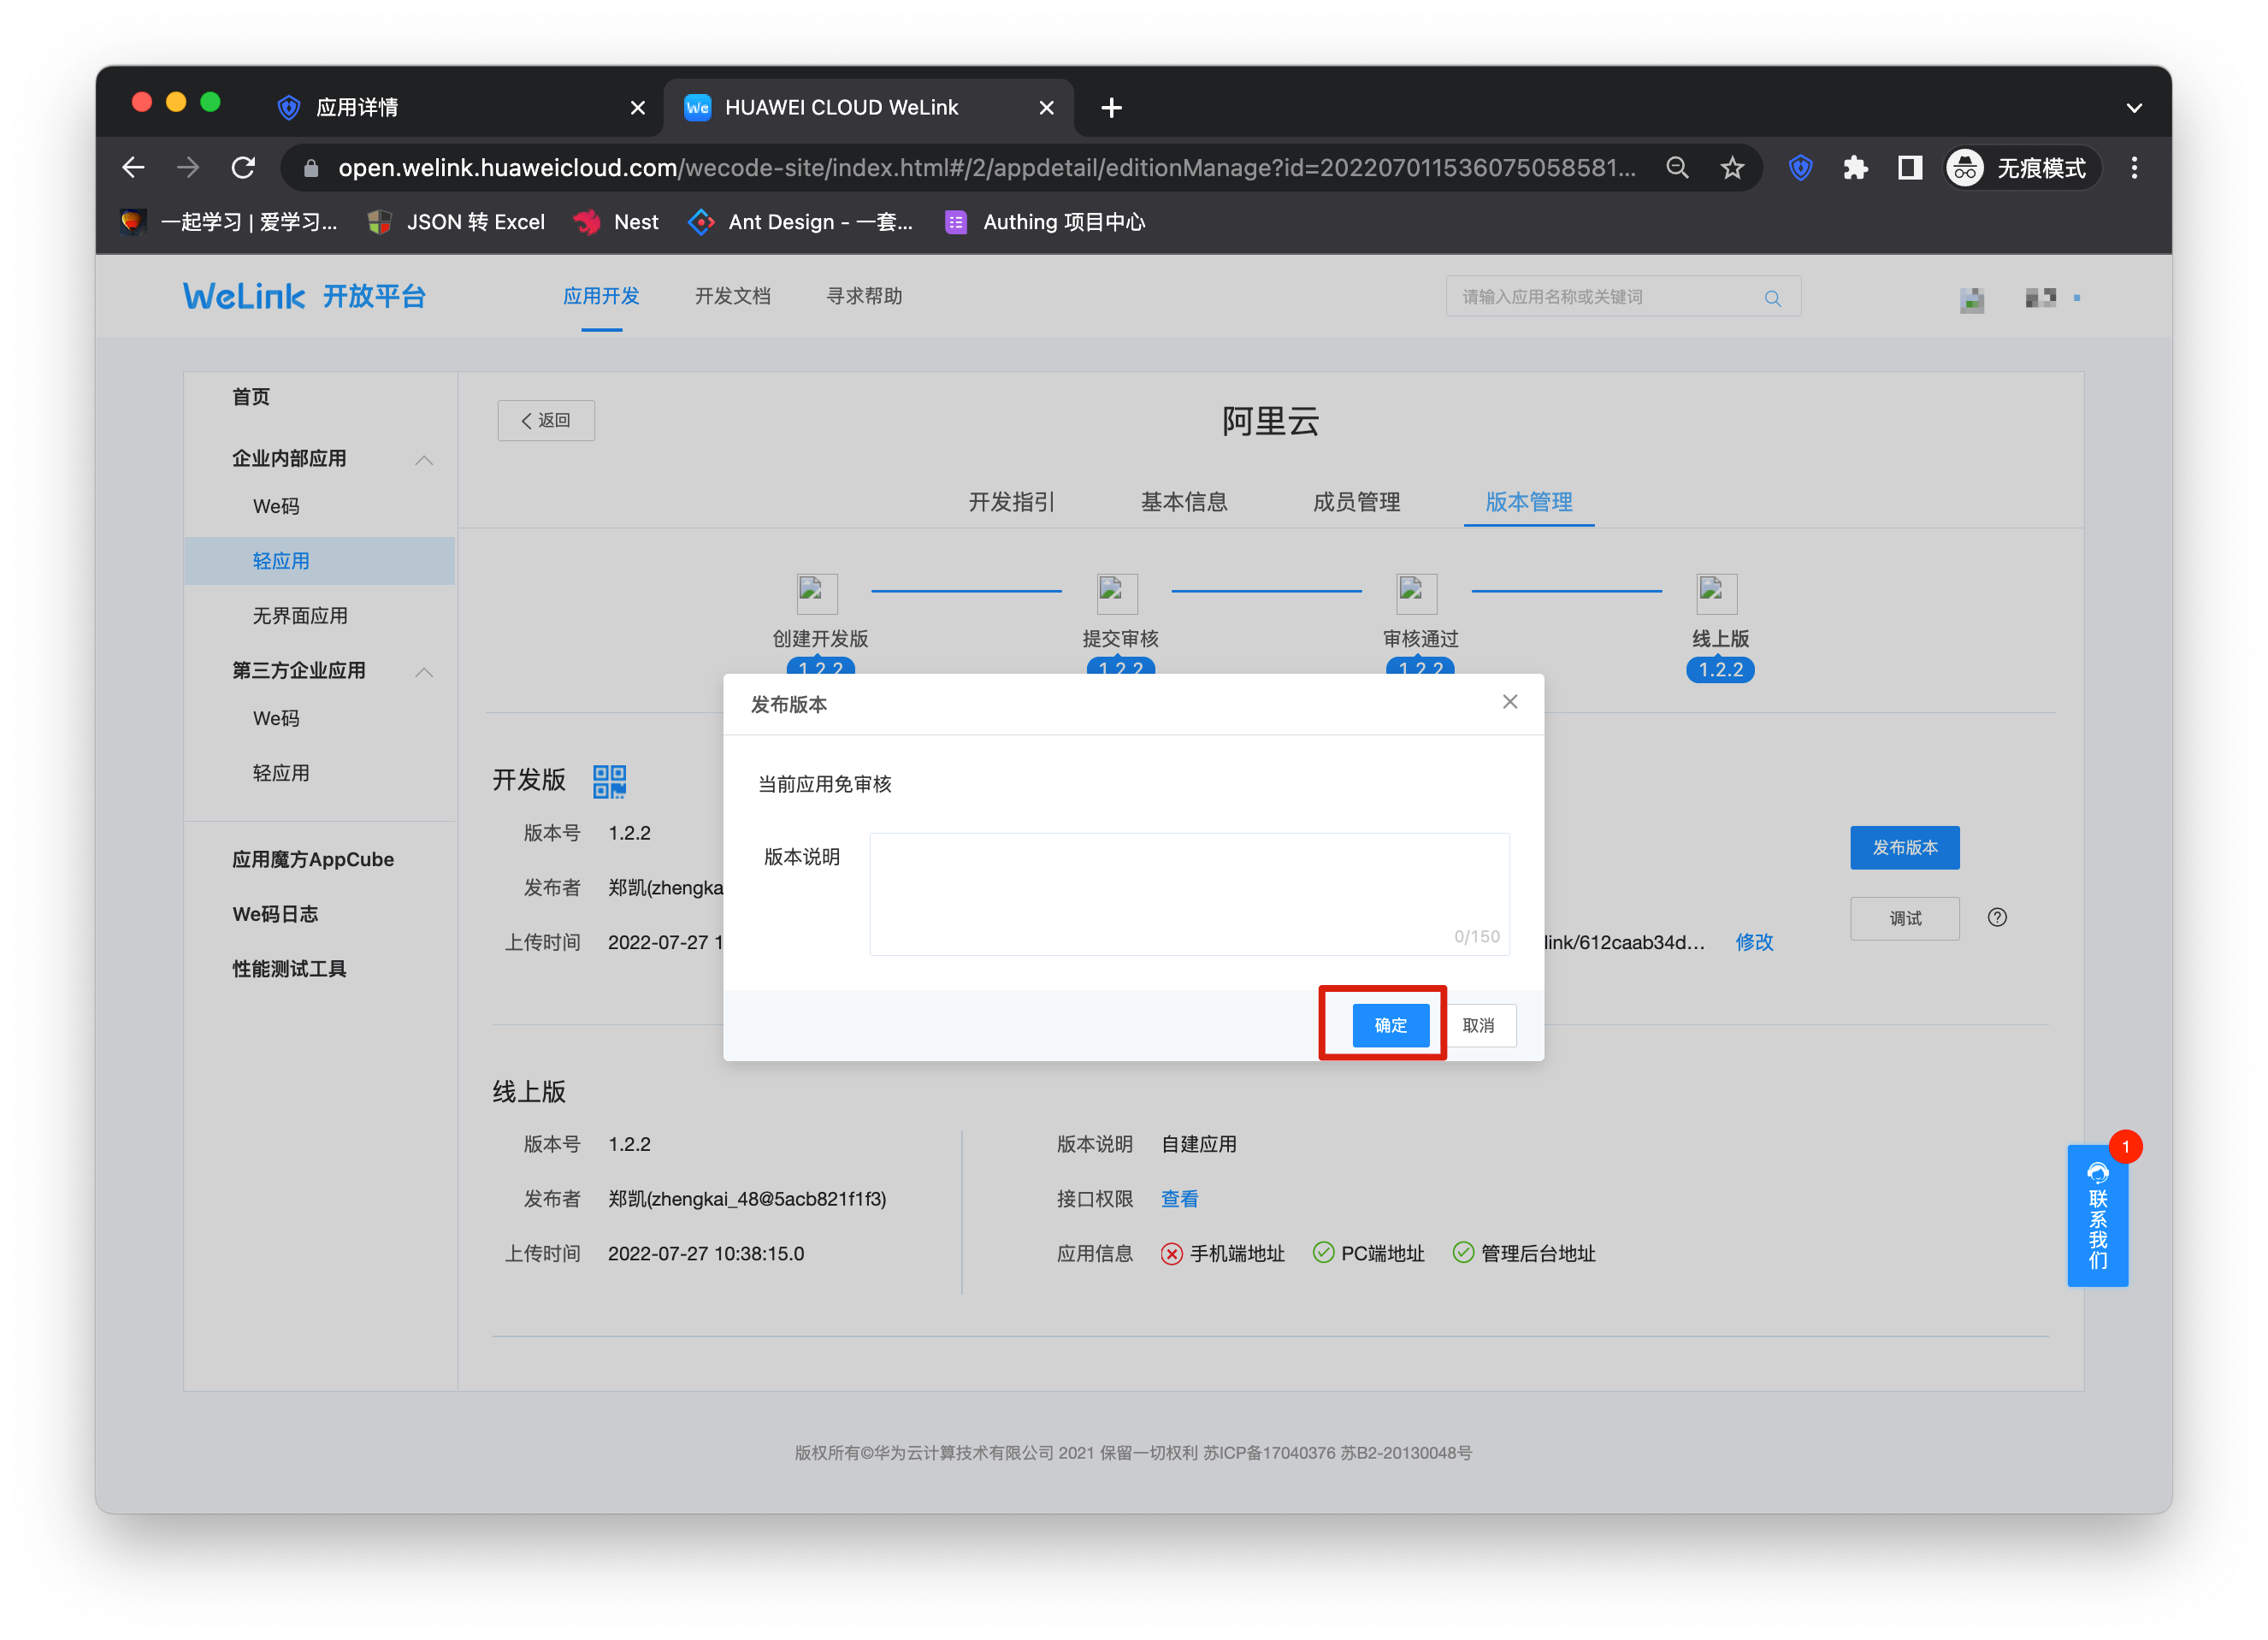Click the QR code icon beside 开发版
This screenshot has height=1640, width=2268.
click(x=609, y=781)
